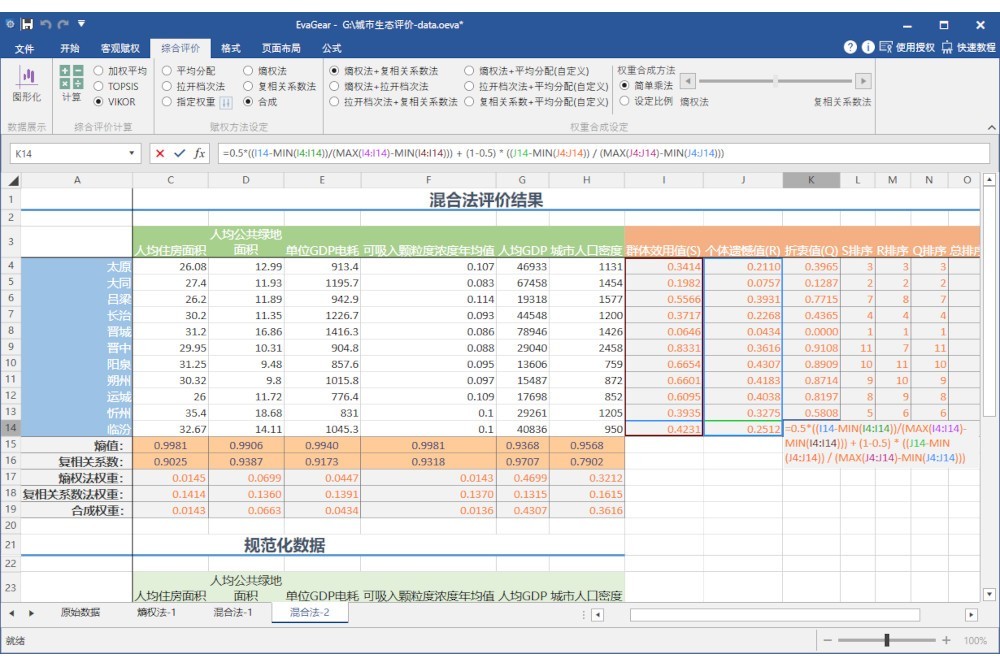
Task: Expand the quick access toolbar dropdown arrow
Action: [x=82, y=23]
